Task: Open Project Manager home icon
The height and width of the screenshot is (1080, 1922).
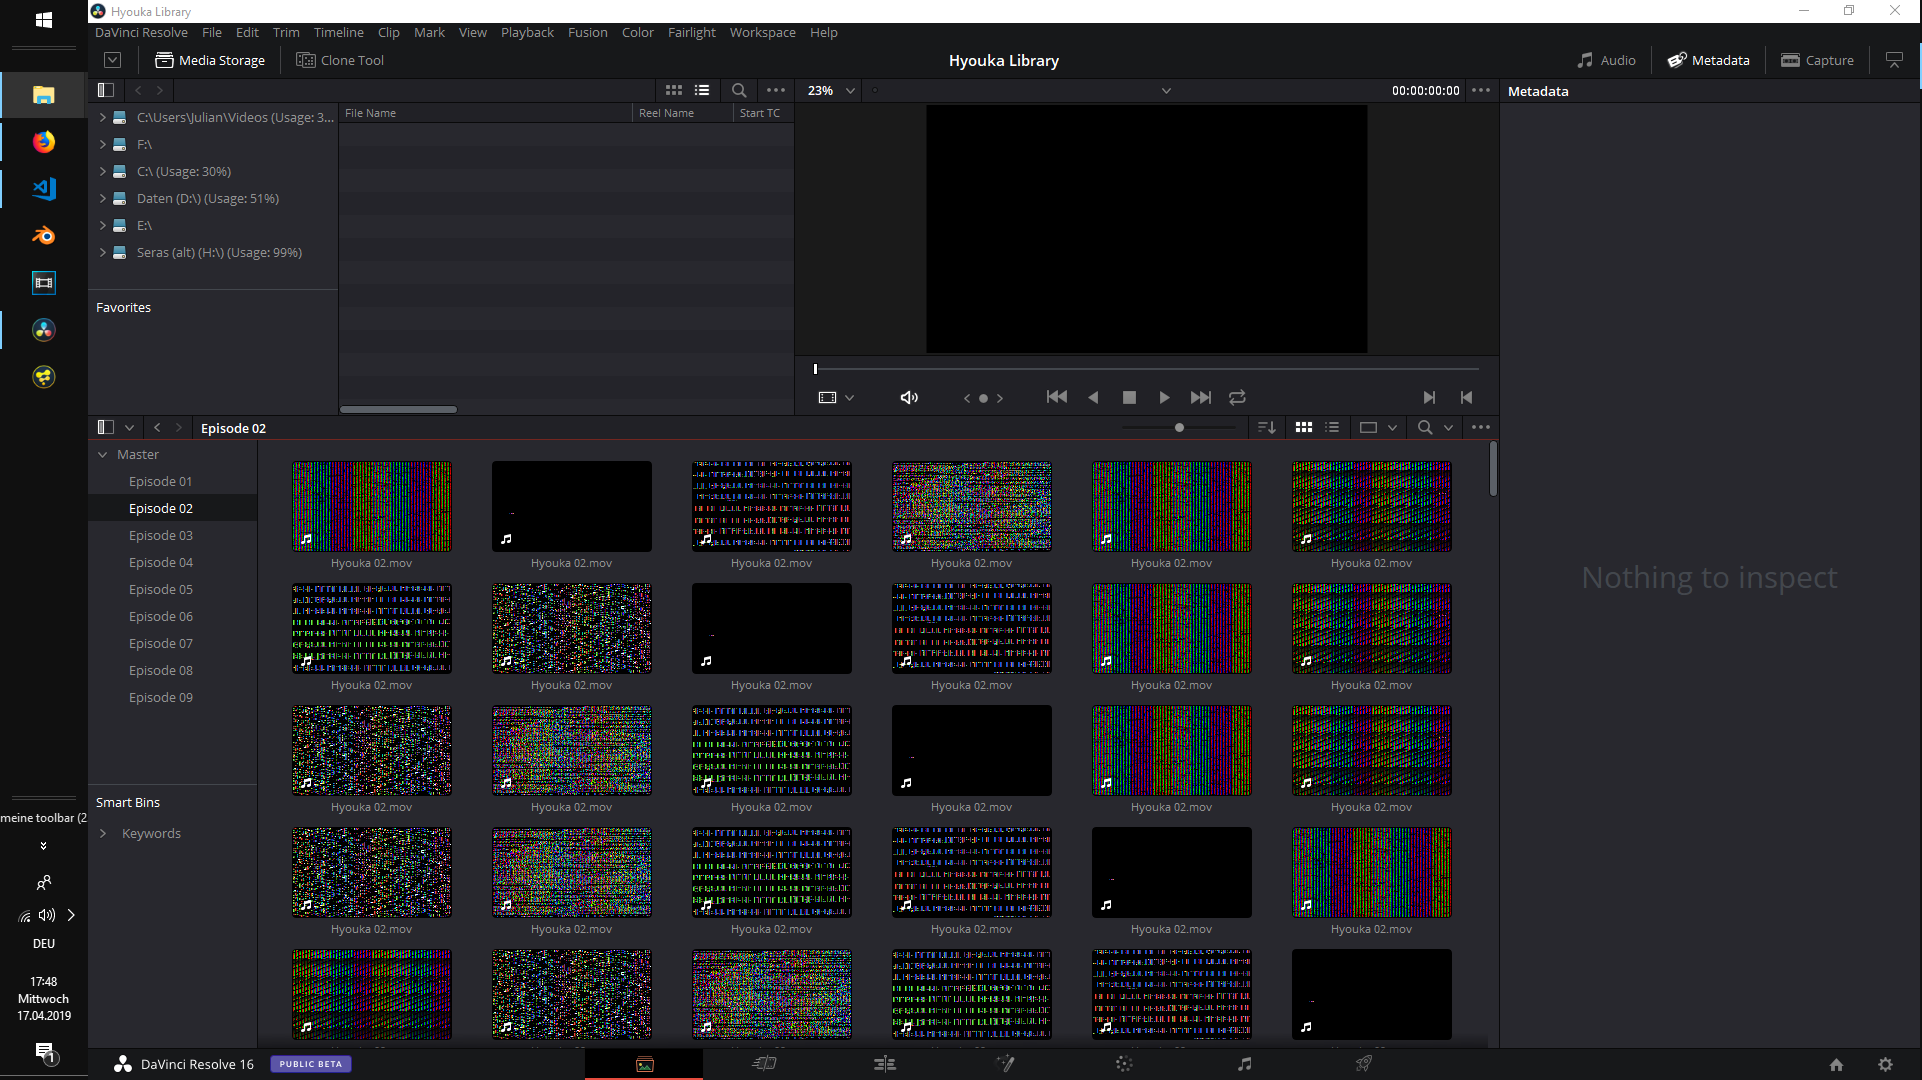Action: coord(1836,1065)
